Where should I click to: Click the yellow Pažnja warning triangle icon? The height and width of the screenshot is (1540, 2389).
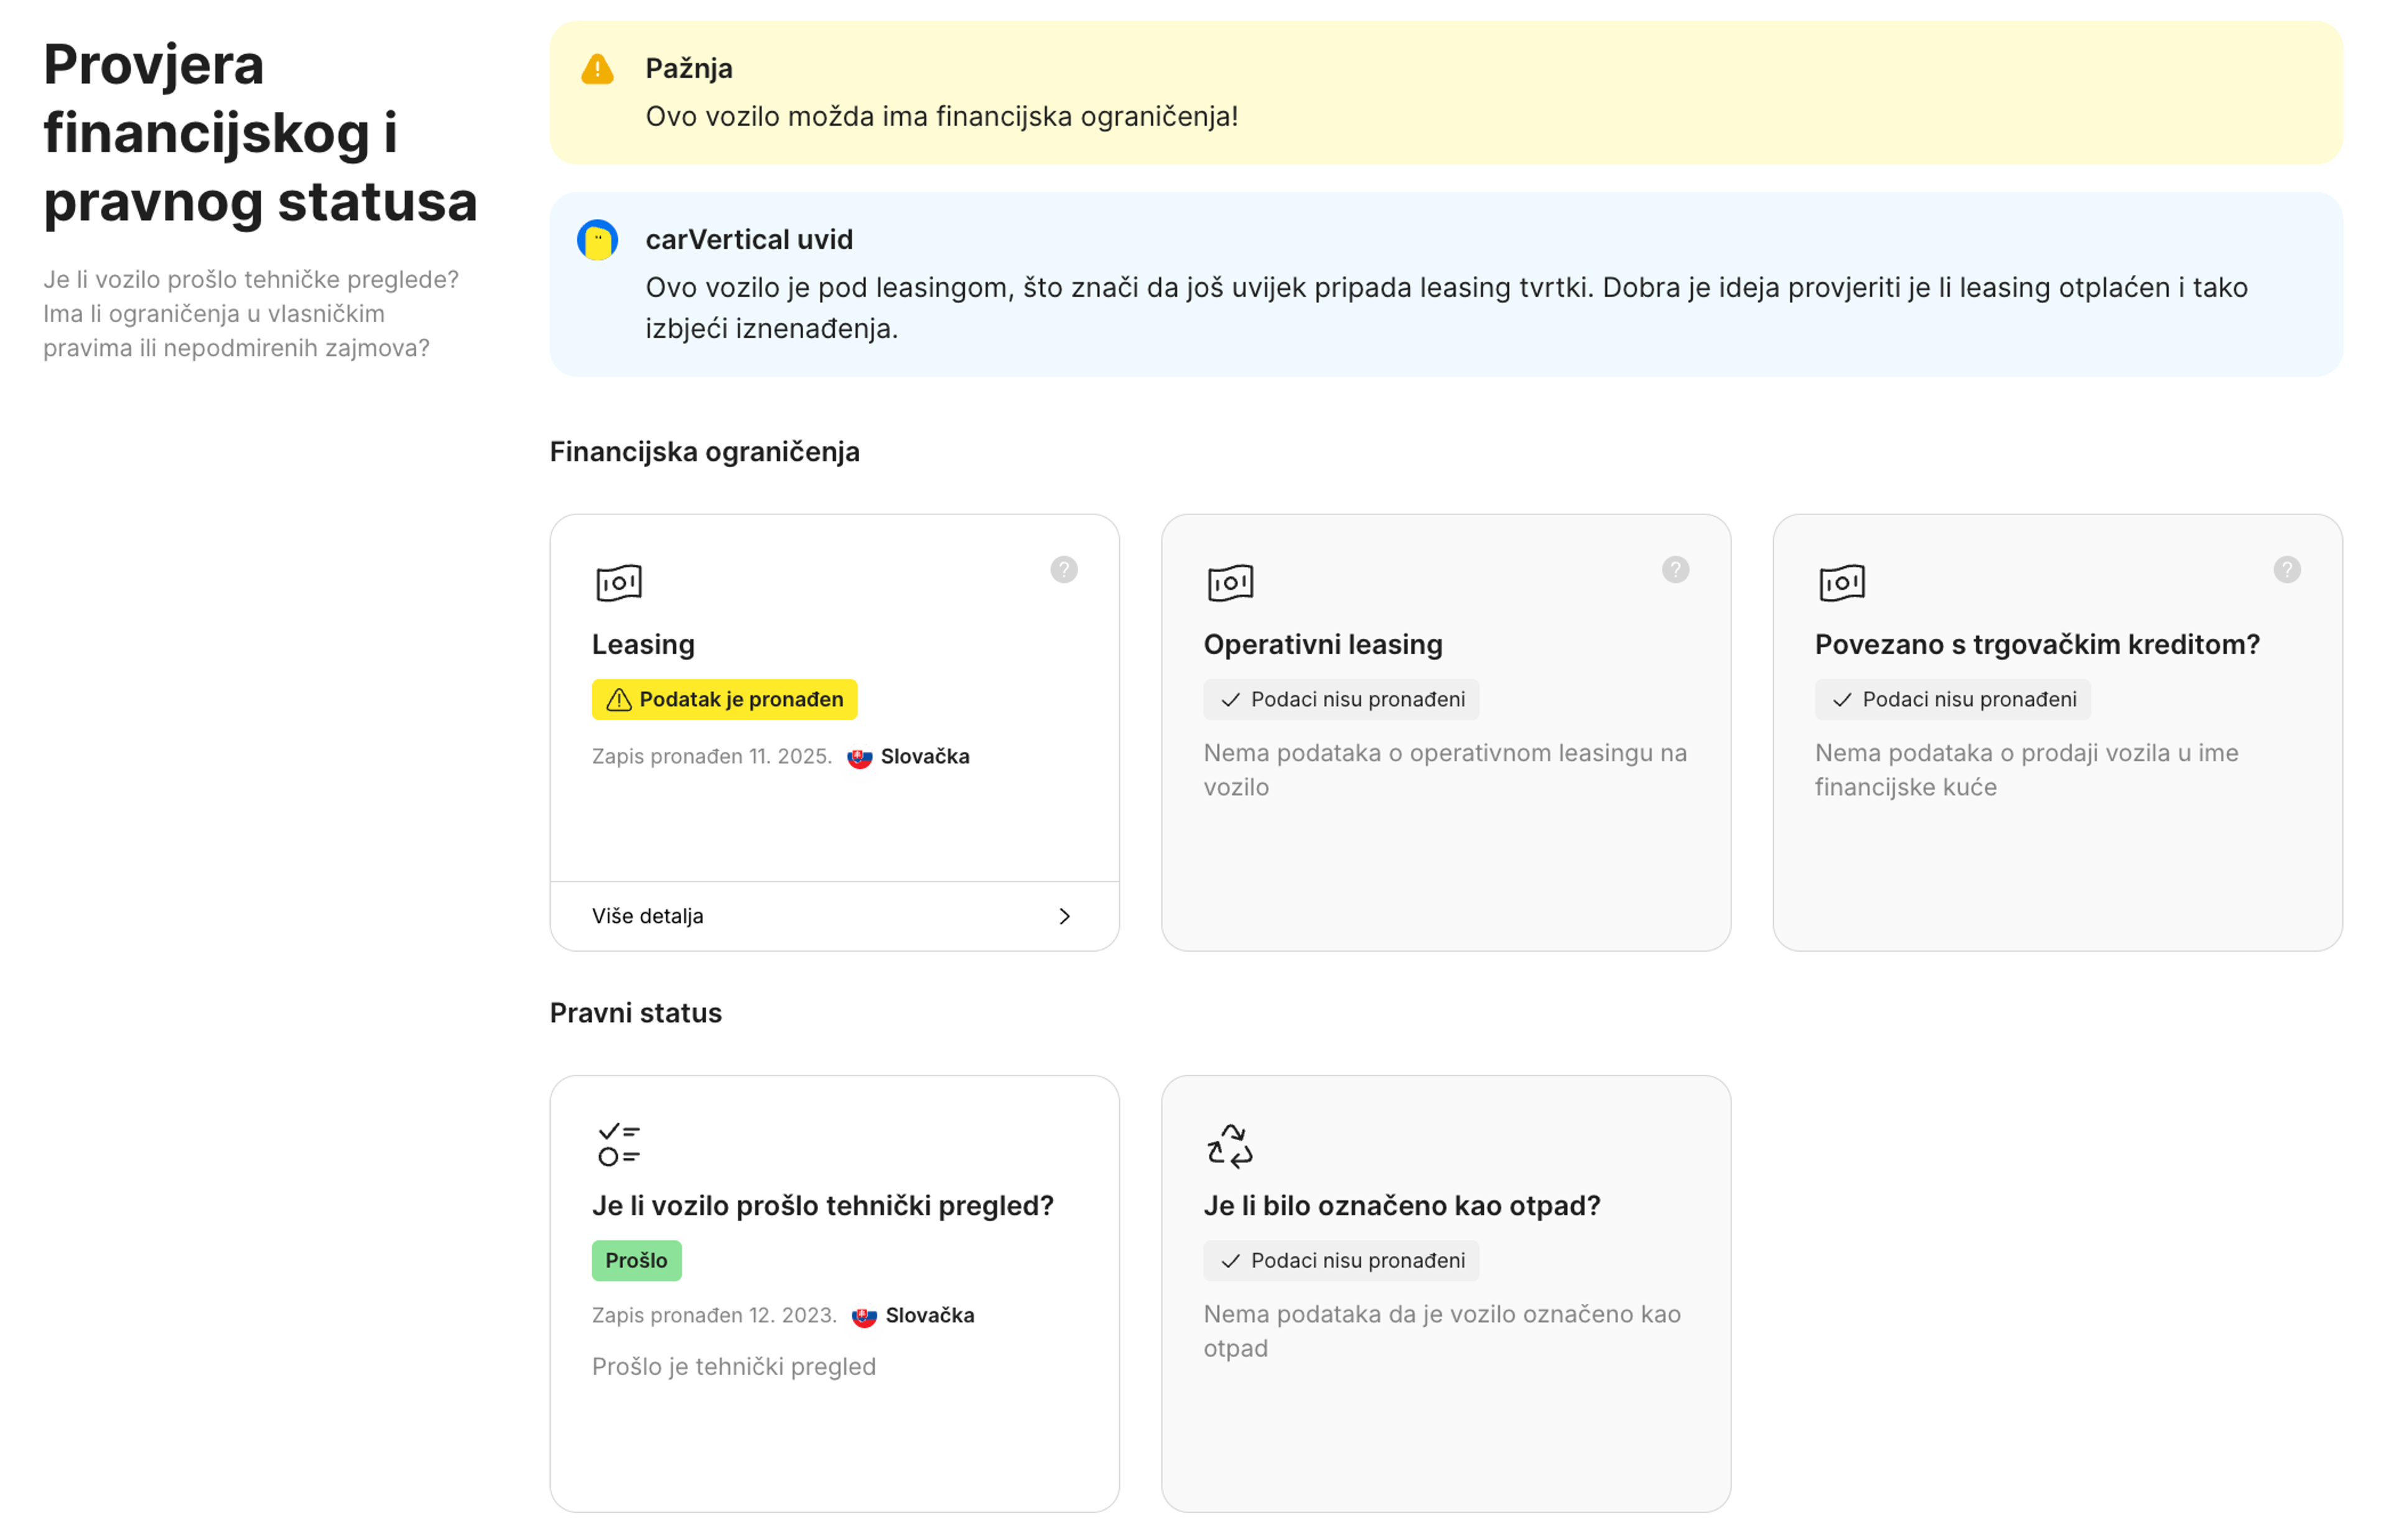(x=598, y=69)
